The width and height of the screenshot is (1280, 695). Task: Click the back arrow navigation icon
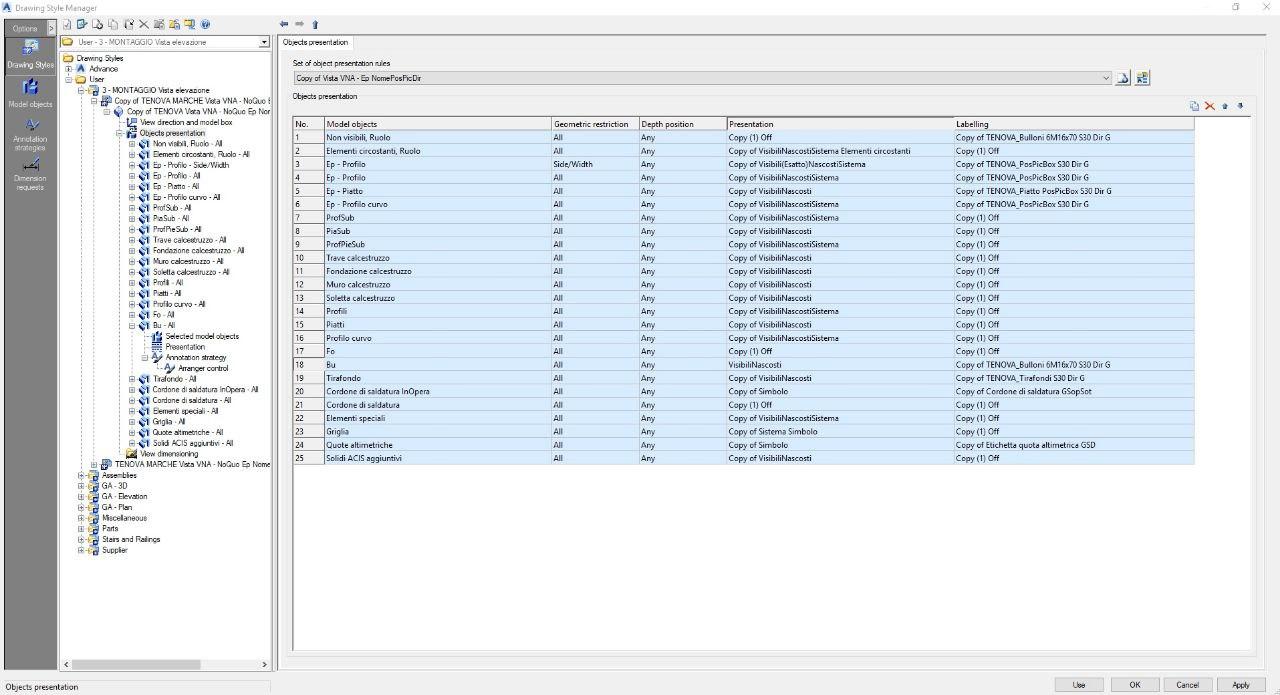coord(284,24)
